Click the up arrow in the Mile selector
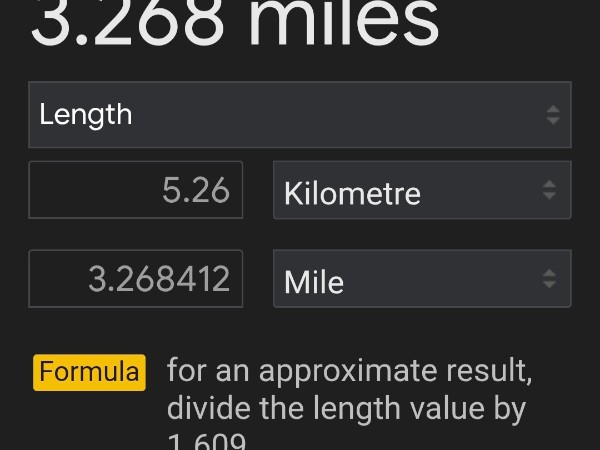 coord(549,273)
